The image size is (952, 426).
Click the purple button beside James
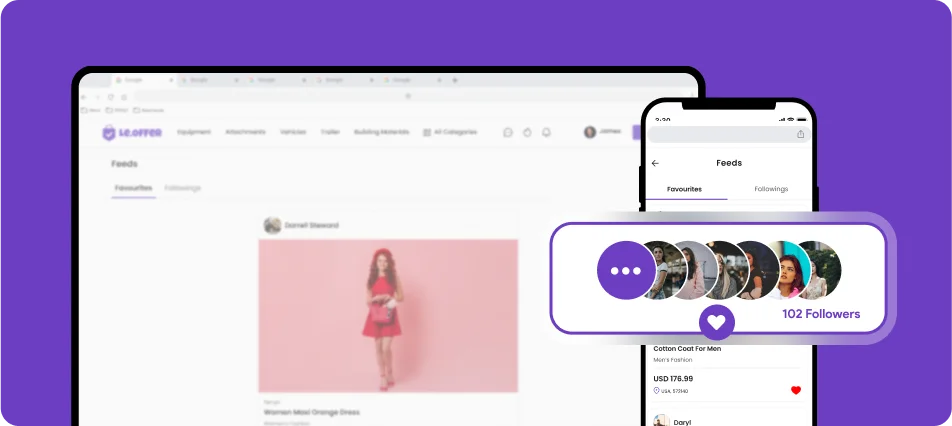coord(636,132)
